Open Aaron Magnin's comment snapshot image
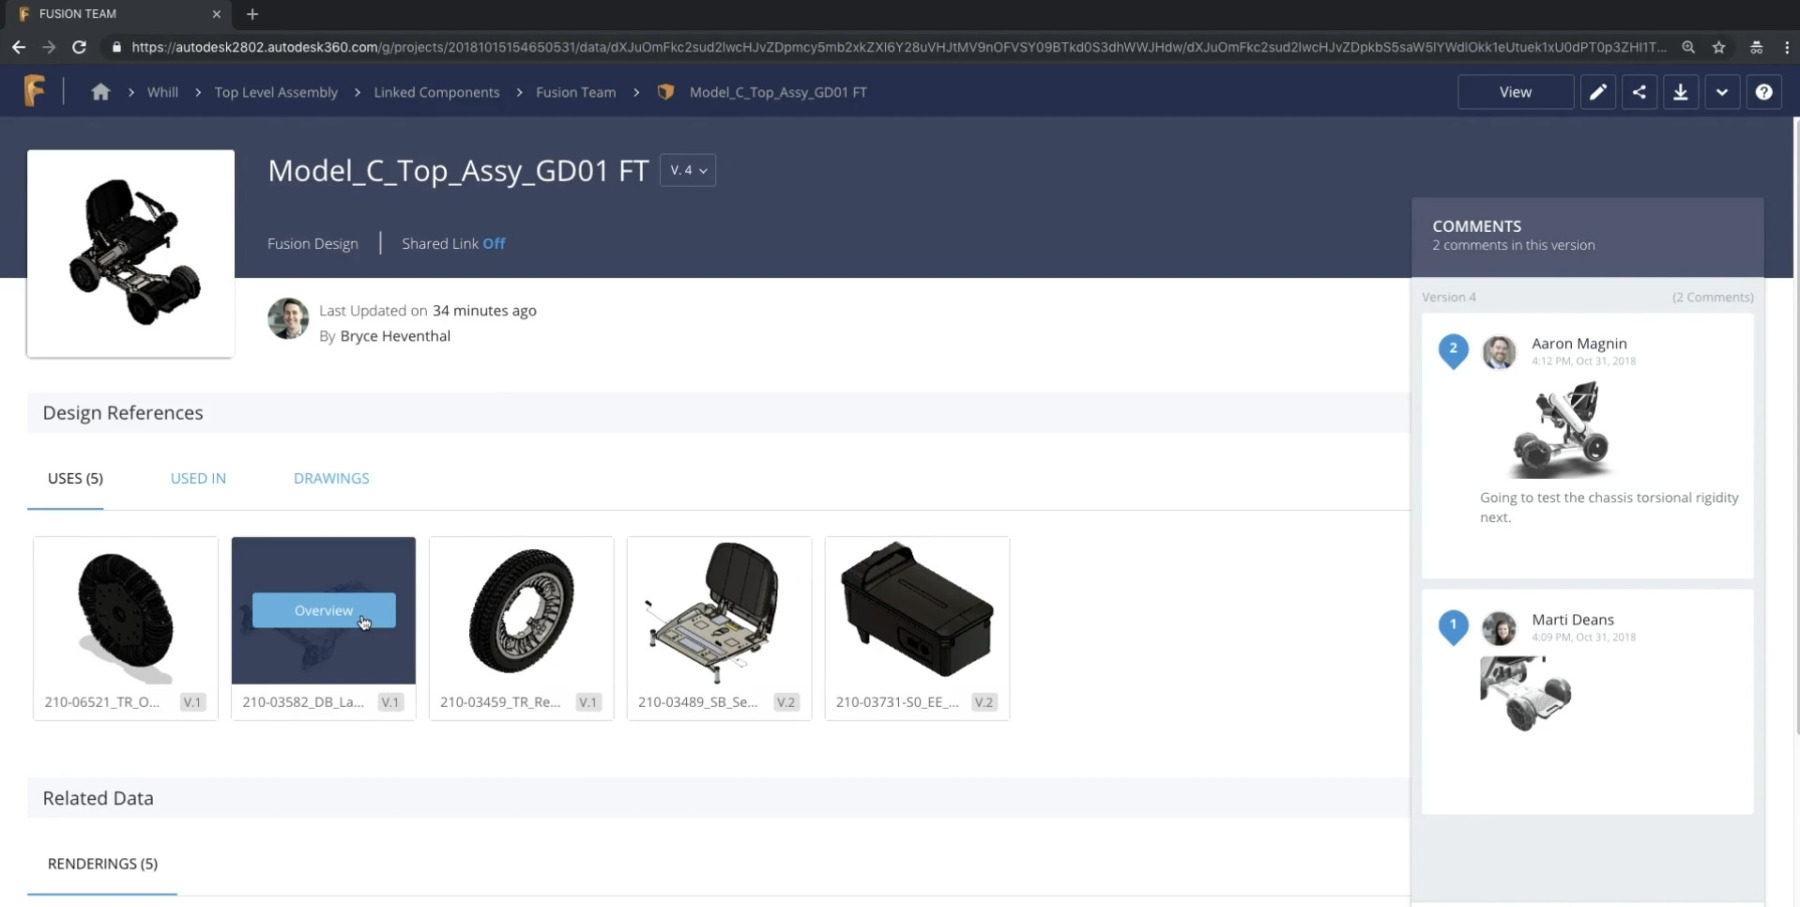 1560,430
